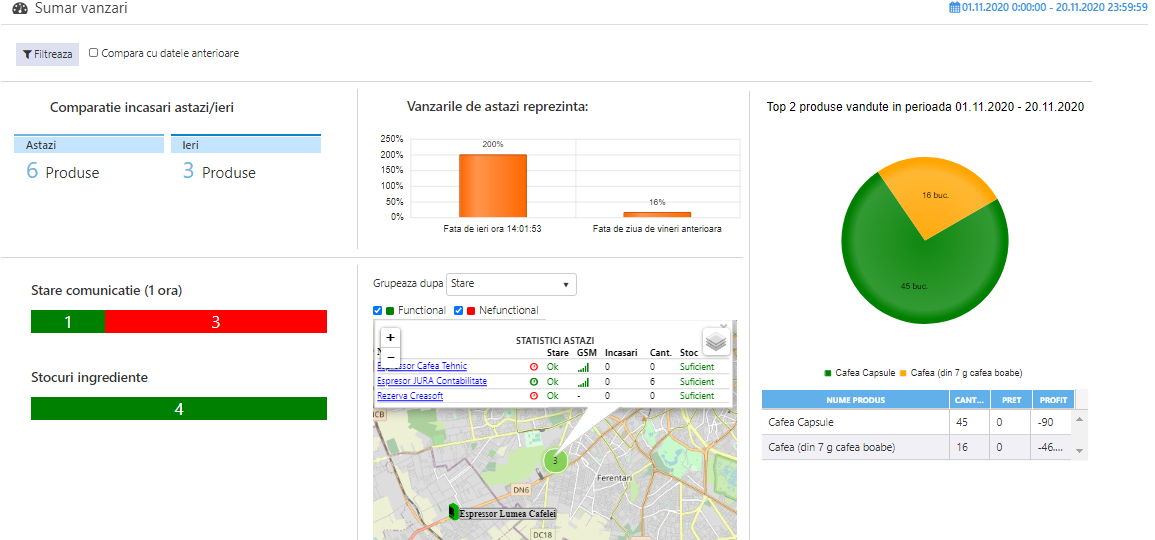Open the date range 01.11.2020 - 20.11.2020 picker
Screen dimensions: 1155x540
[1054, 7]
